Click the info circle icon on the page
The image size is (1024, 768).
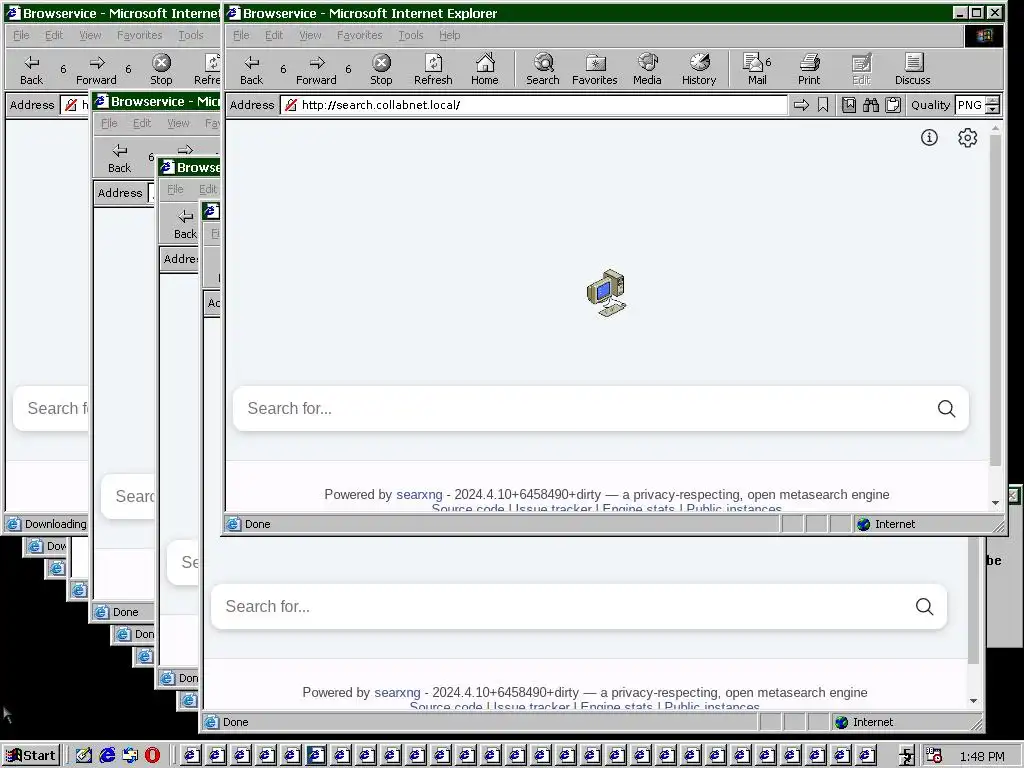tap(929, 137)
